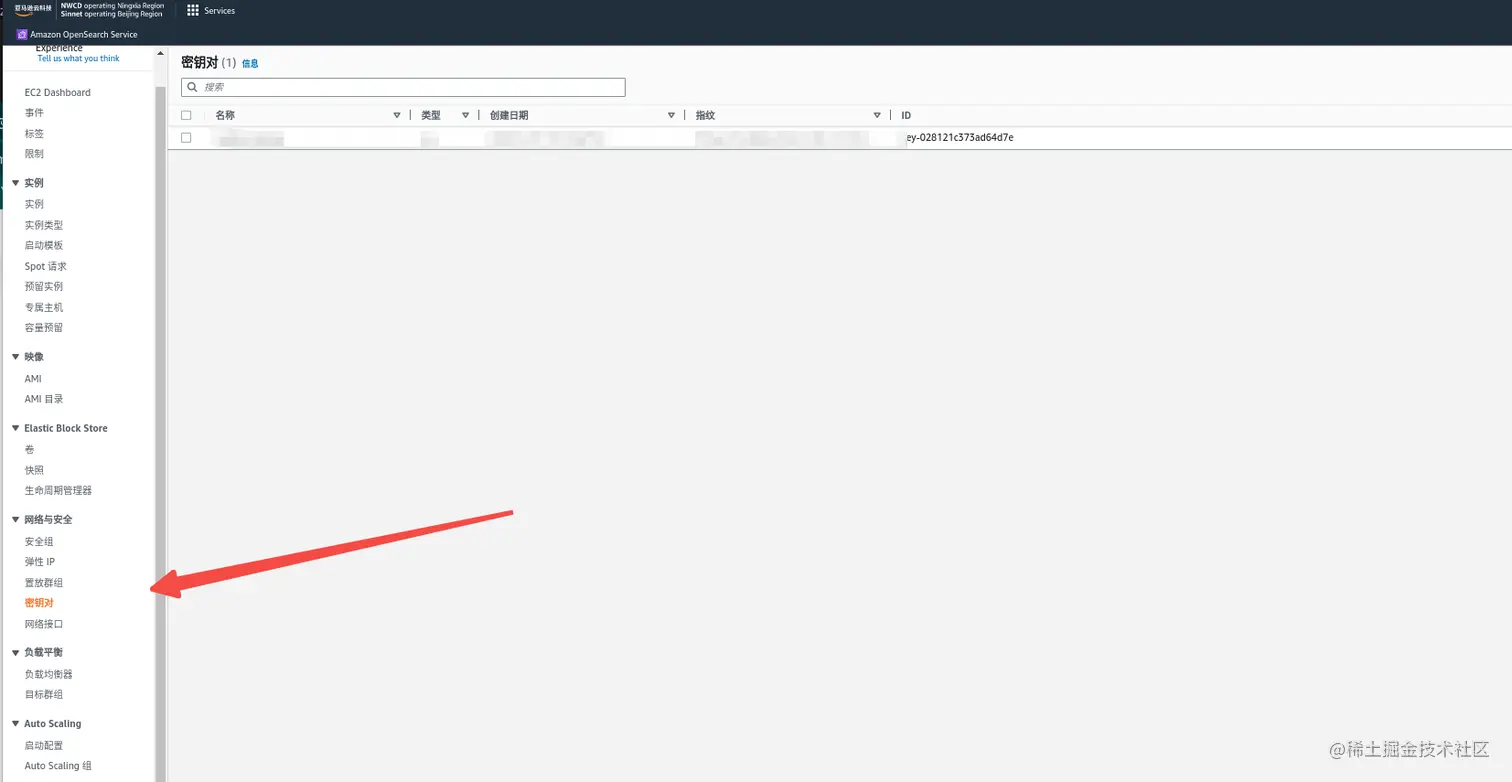Open 标签 in the sidebar

[x=34, y=133]
